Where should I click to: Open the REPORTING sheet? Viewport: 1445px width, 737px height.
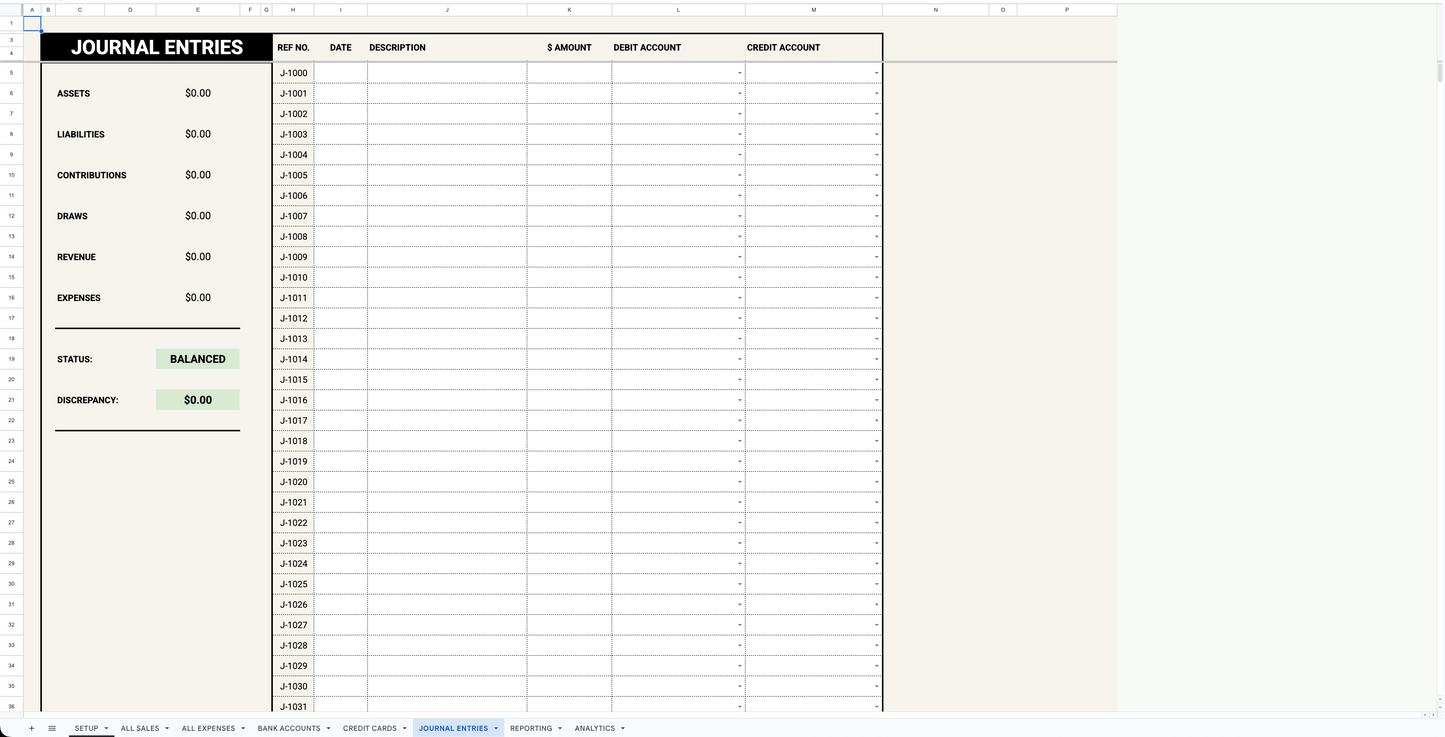coord(530,728)
